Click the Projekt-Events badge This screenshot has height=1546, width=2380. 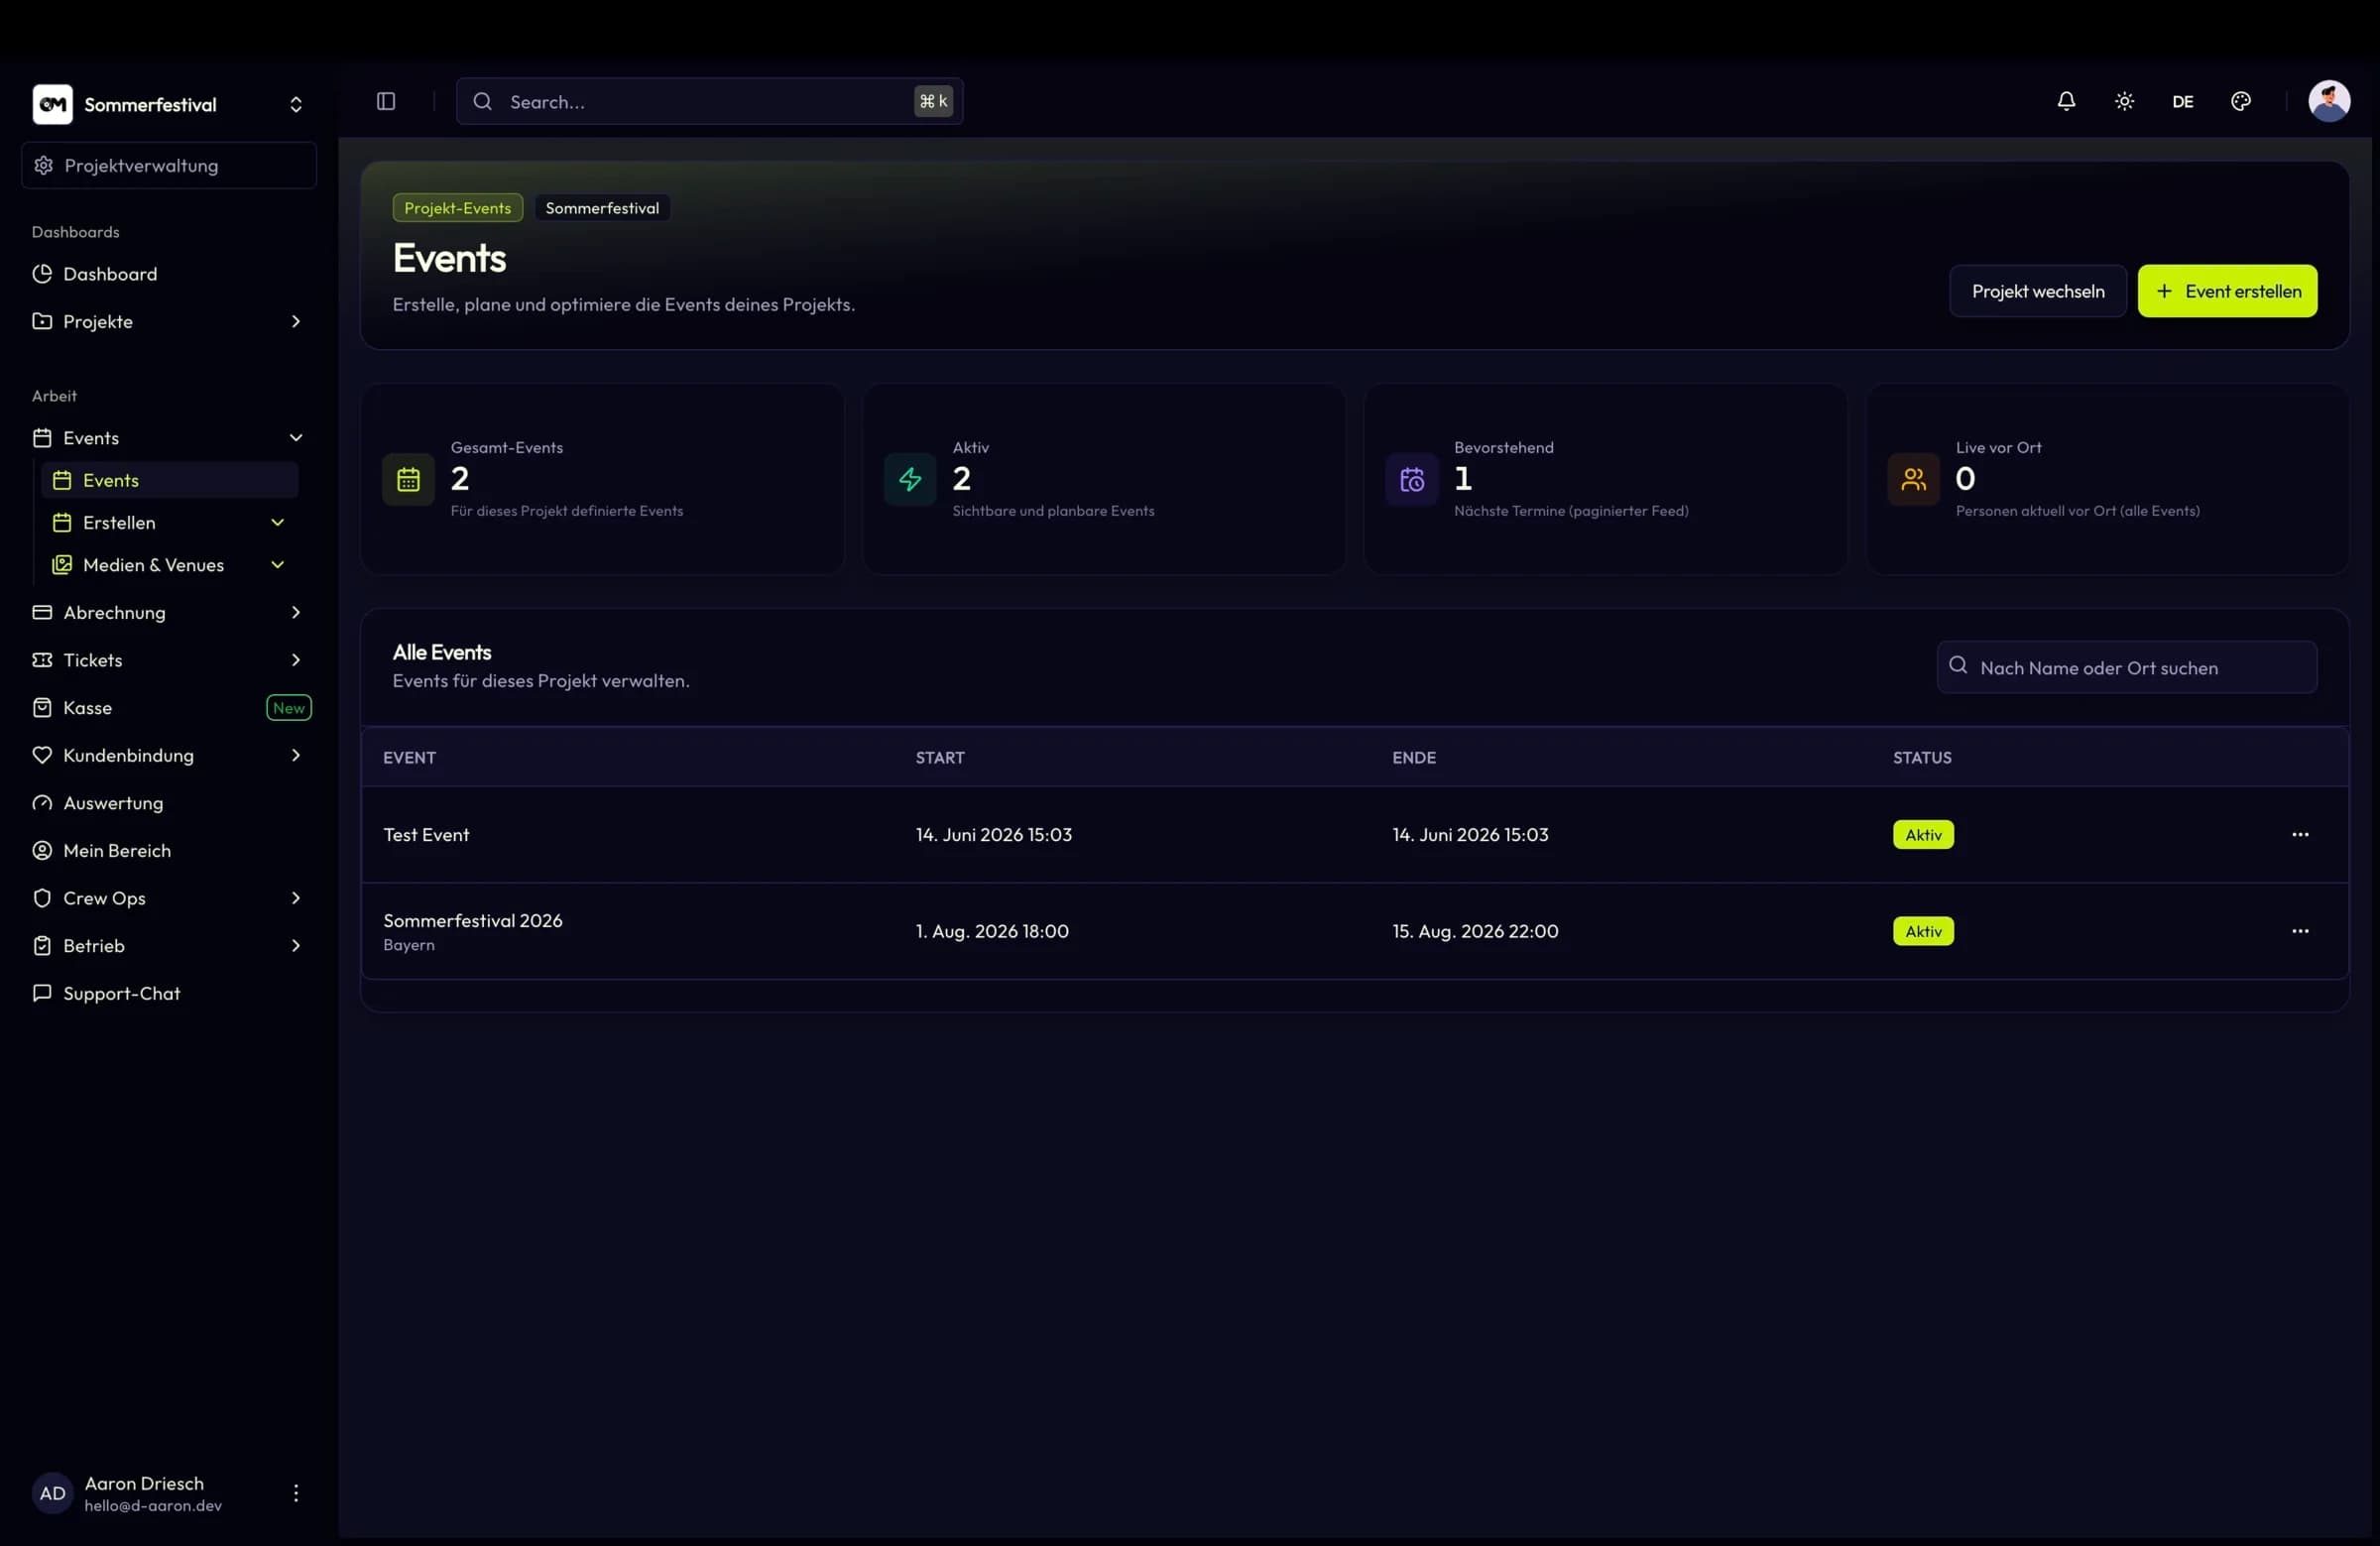(457, 208)
